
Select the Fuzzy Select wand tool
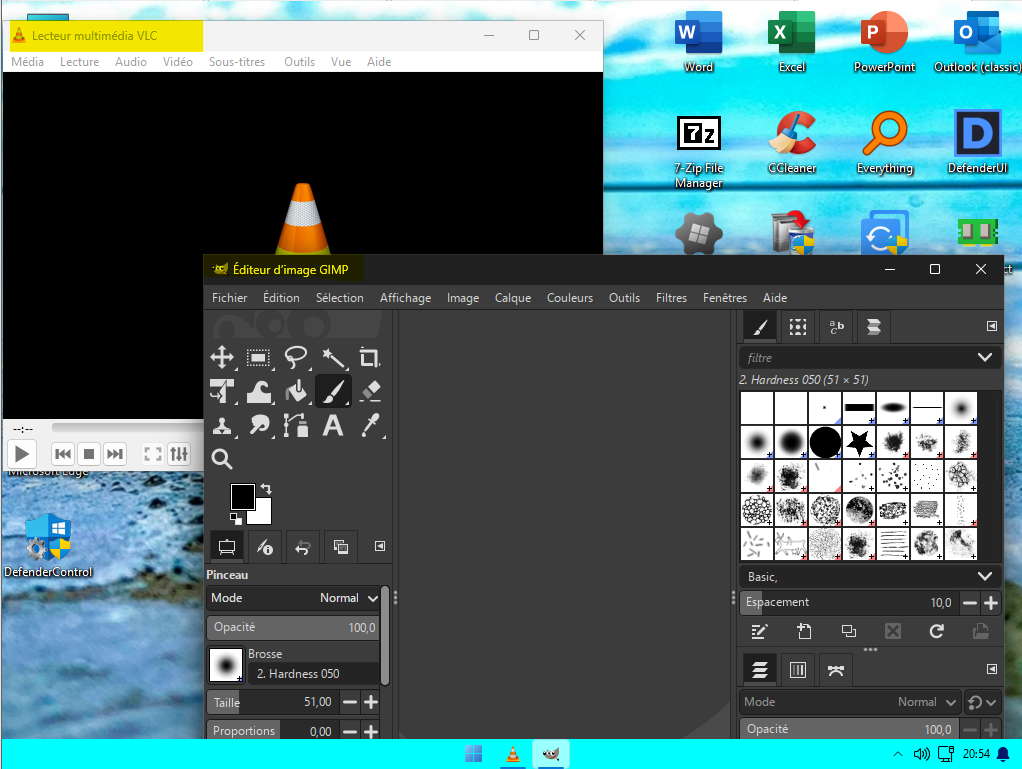coord(333,357)
